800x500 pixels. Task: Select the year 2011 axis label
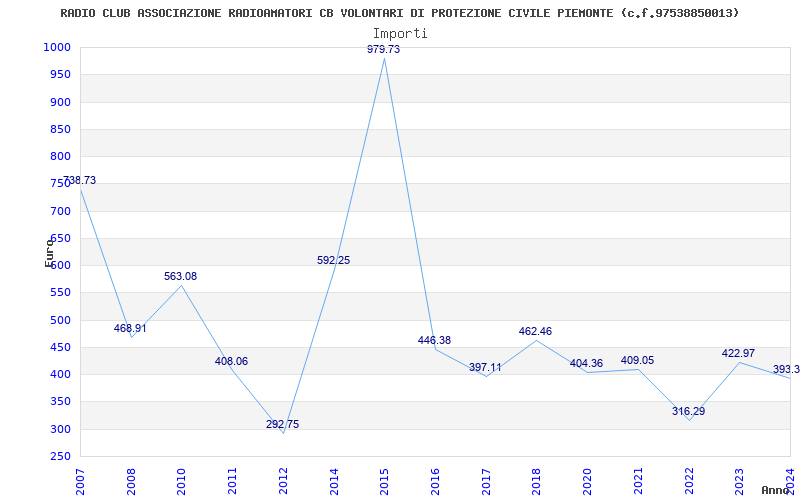coord(233,481)
